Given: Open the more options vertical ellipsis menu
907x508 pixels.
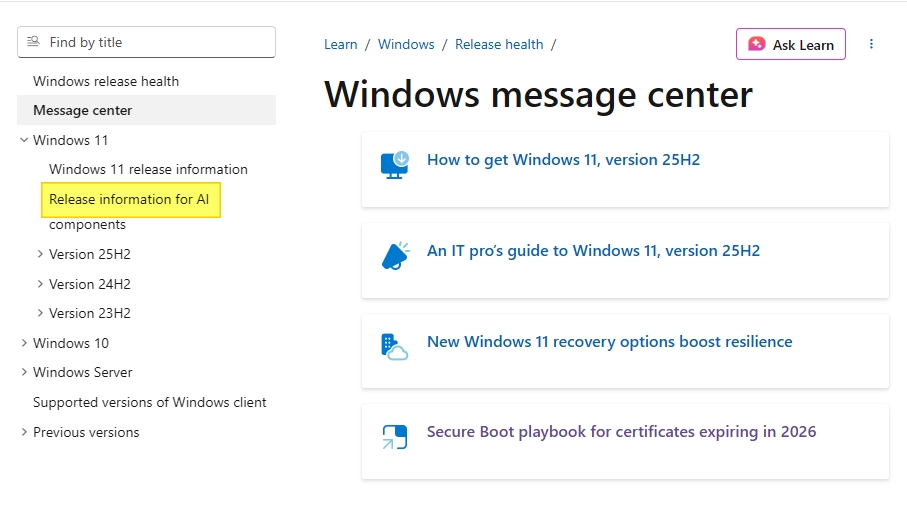Looking at the screenshot, I should click(x=871, y=44).
